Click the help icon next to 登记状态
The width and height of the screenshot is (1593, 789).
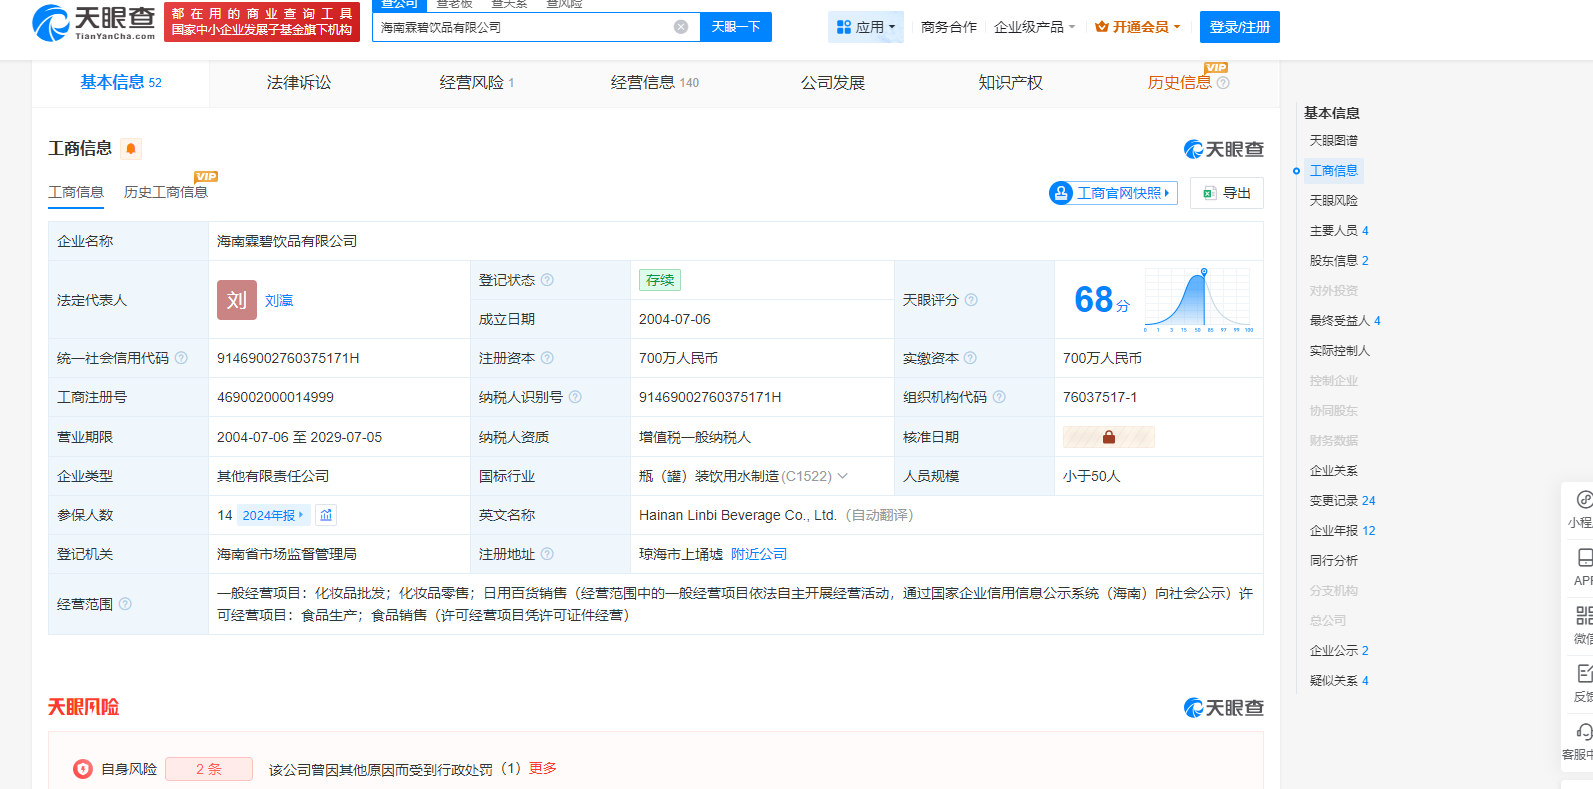(x=547, y=280)
